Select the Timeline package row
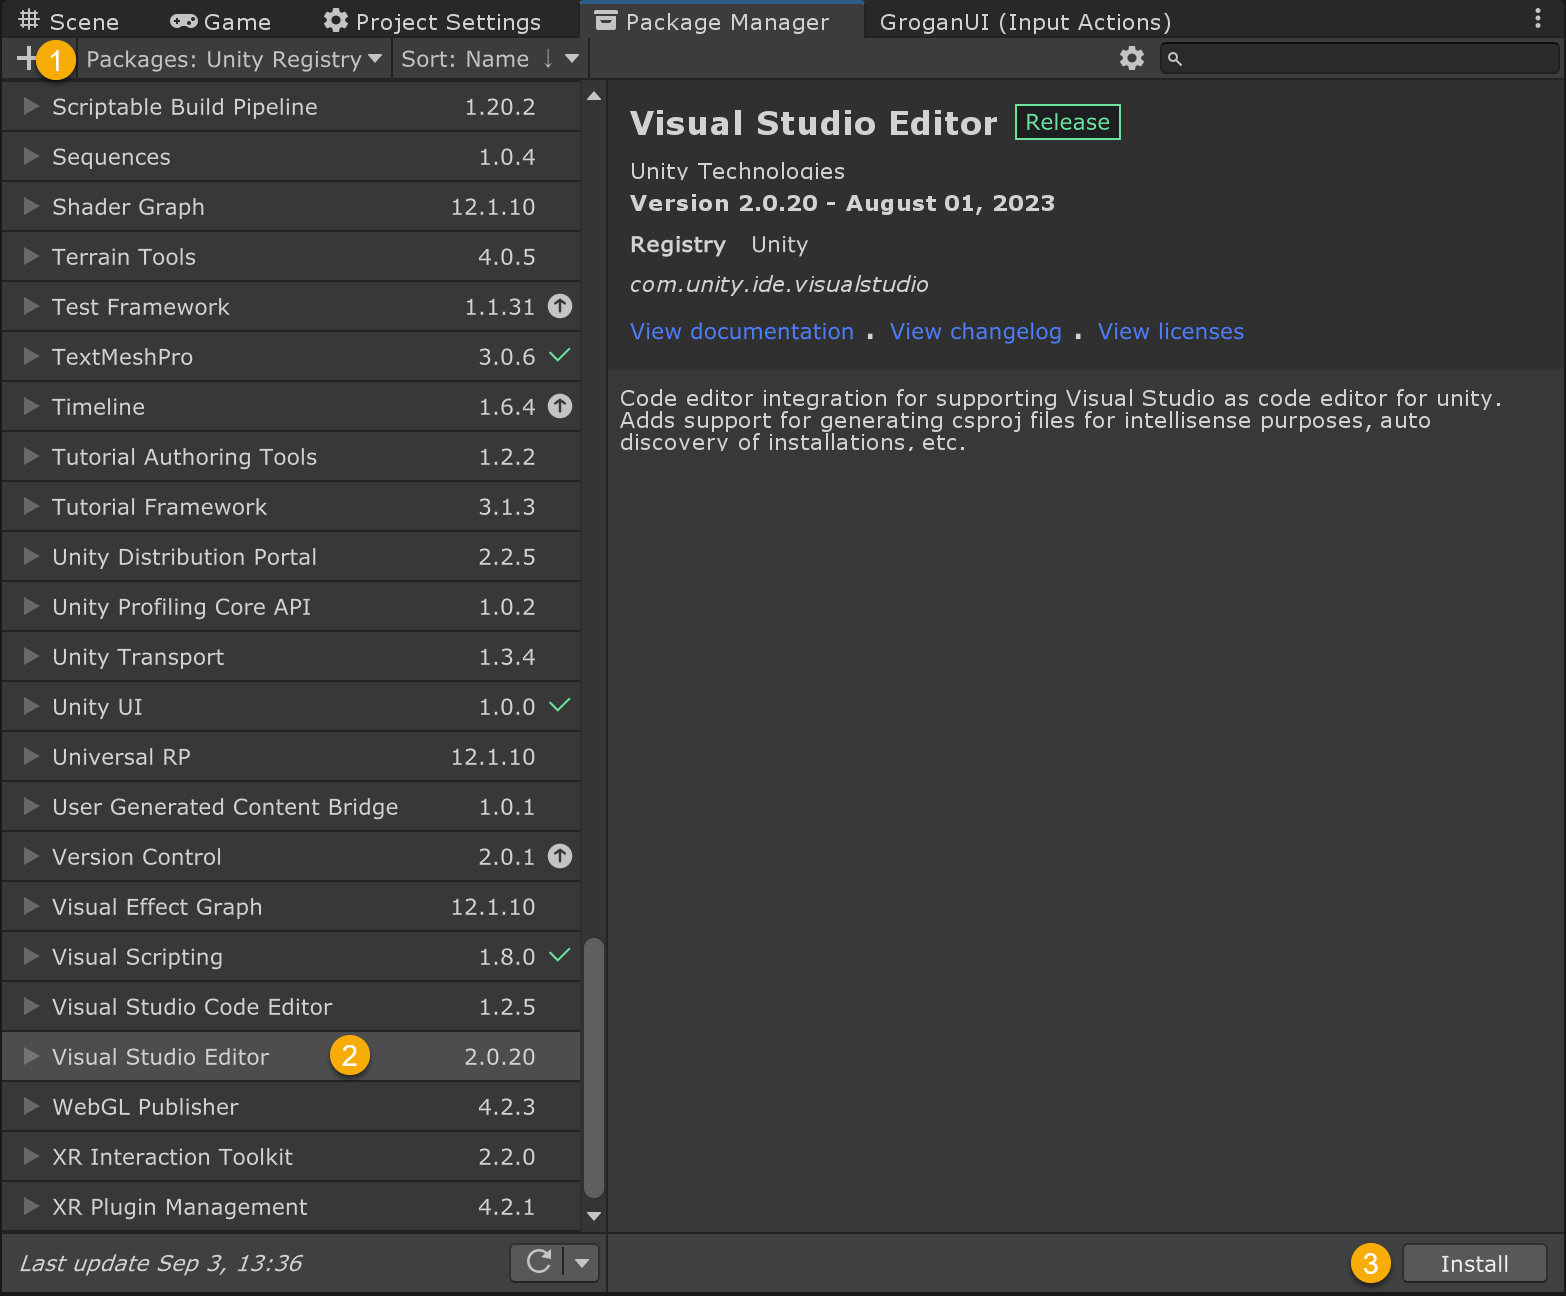This screenshot has height=1296, width=1566. click(291, 406)
